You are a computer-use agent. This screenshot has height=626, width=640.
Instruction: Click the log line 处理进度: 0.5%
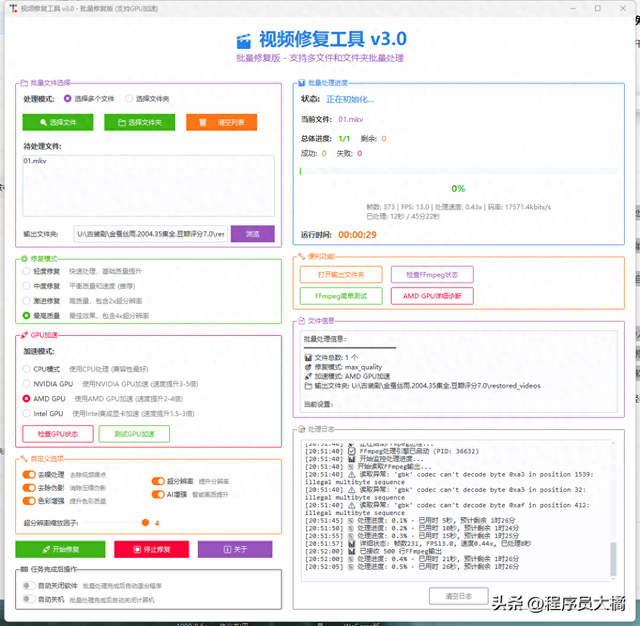point(412,567)
